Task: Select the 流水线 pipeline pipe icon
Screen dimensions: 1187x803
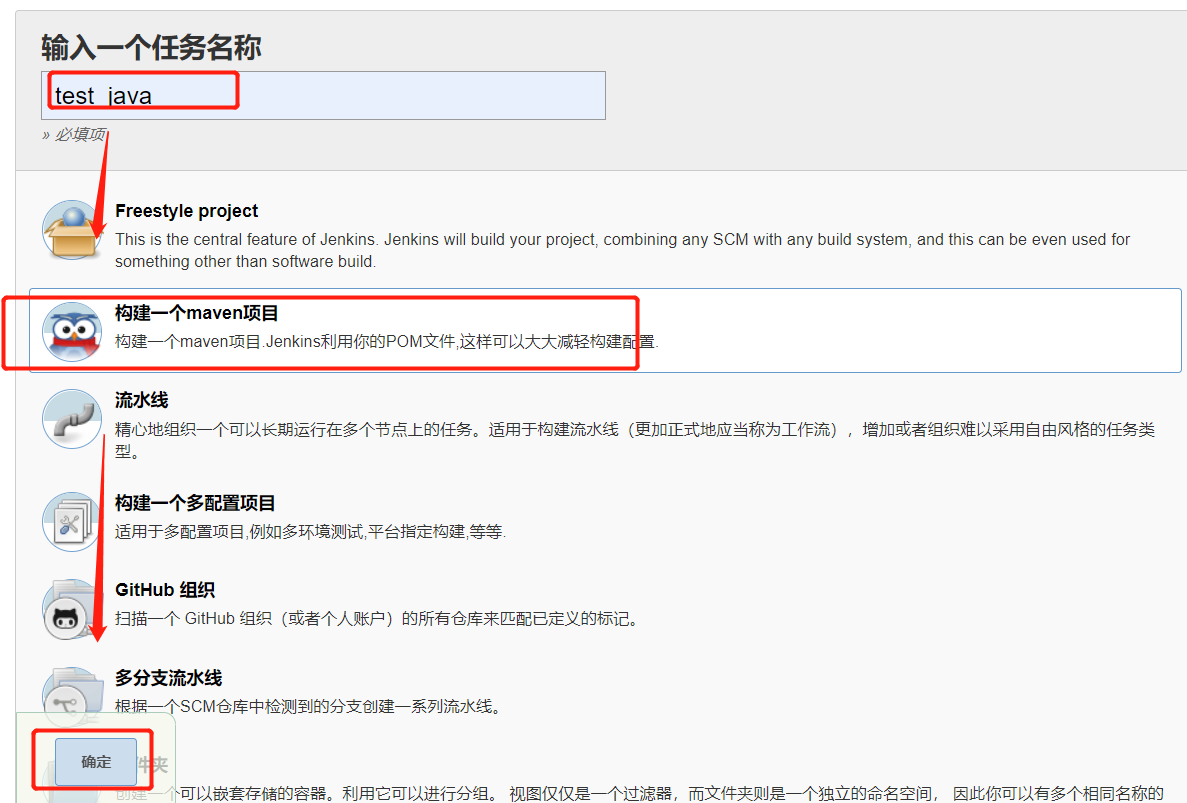Action: coord(73,419)
